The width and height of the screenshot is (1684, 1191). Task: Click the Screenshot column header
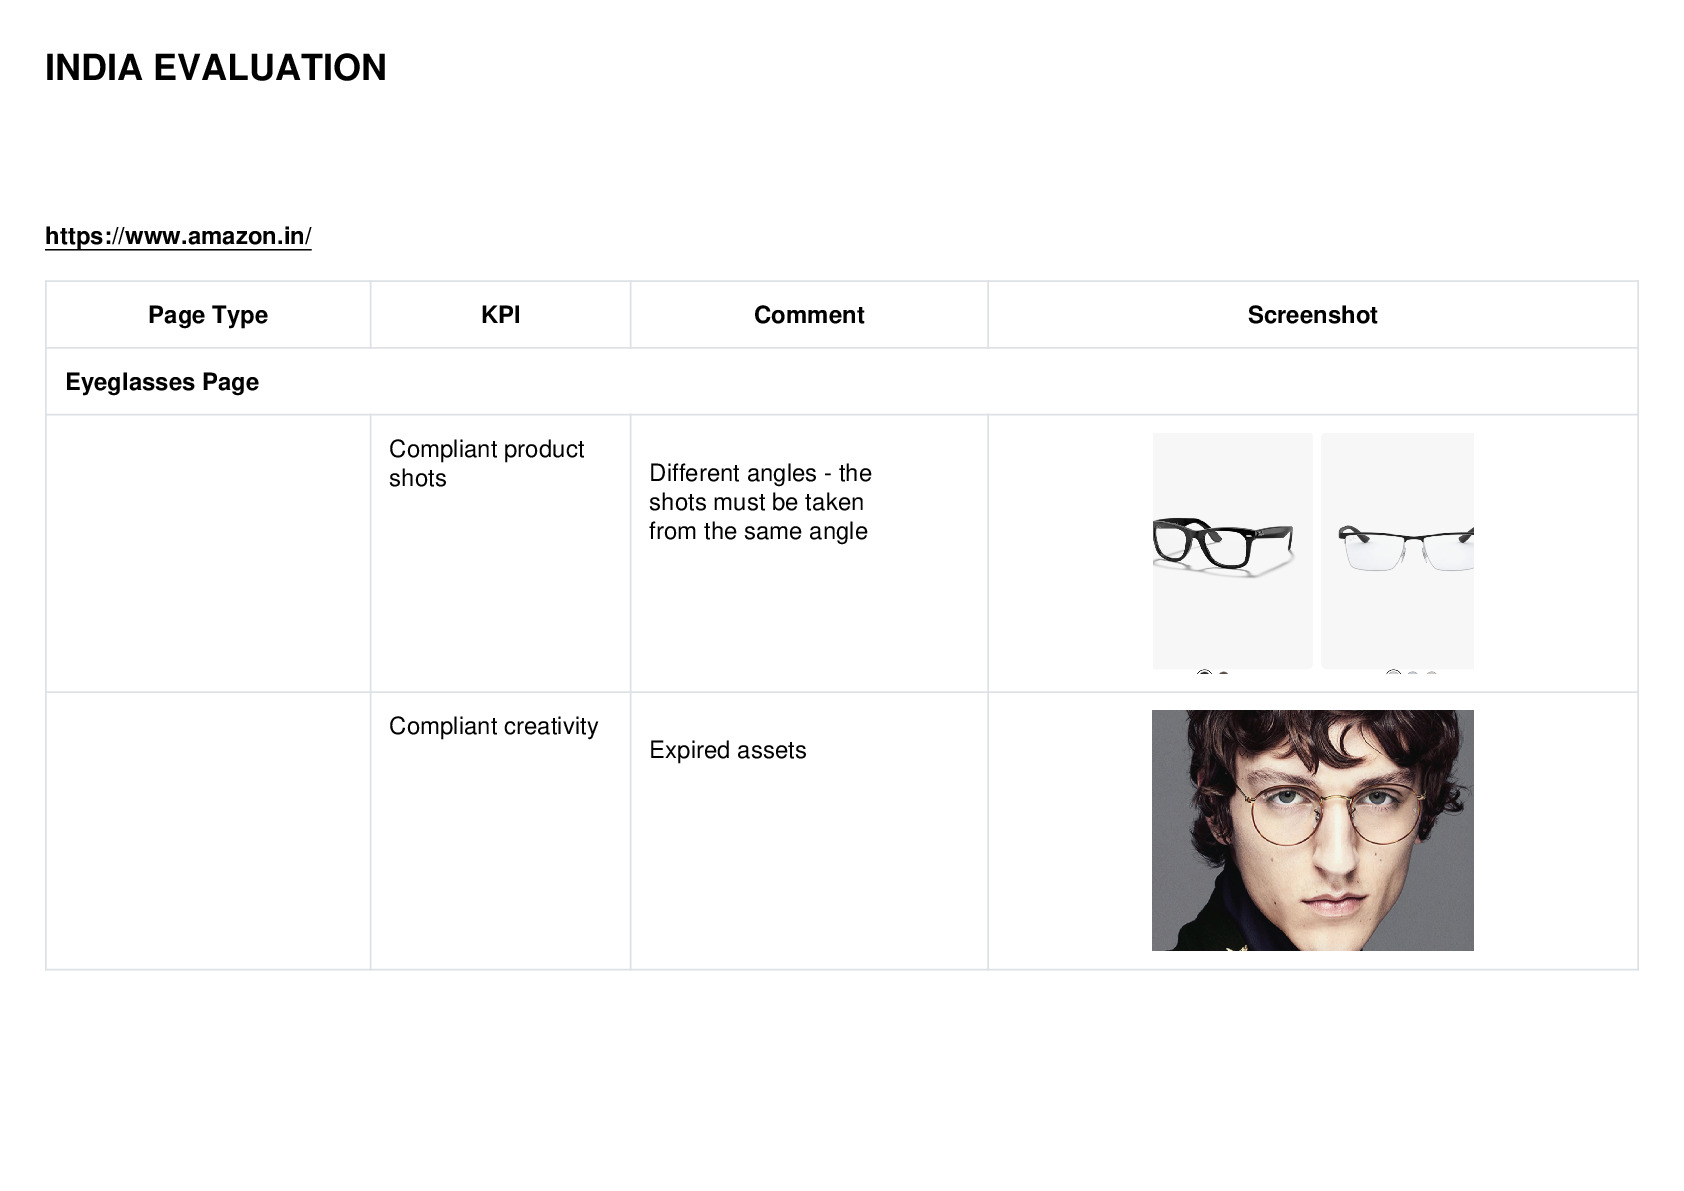point(1312,315)
